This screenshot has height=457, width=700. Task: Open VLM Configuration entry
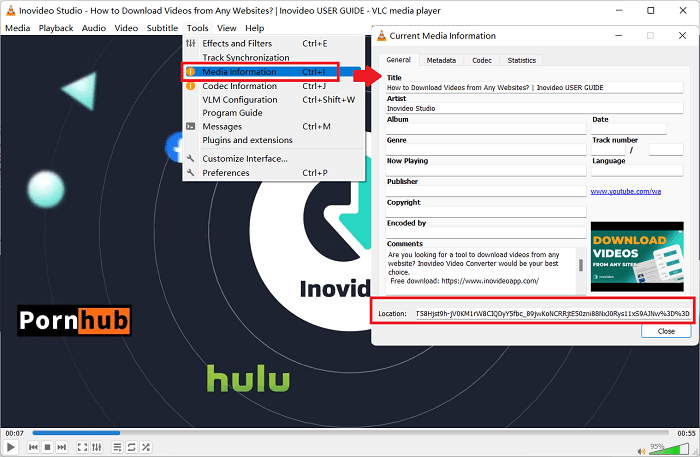273,100
